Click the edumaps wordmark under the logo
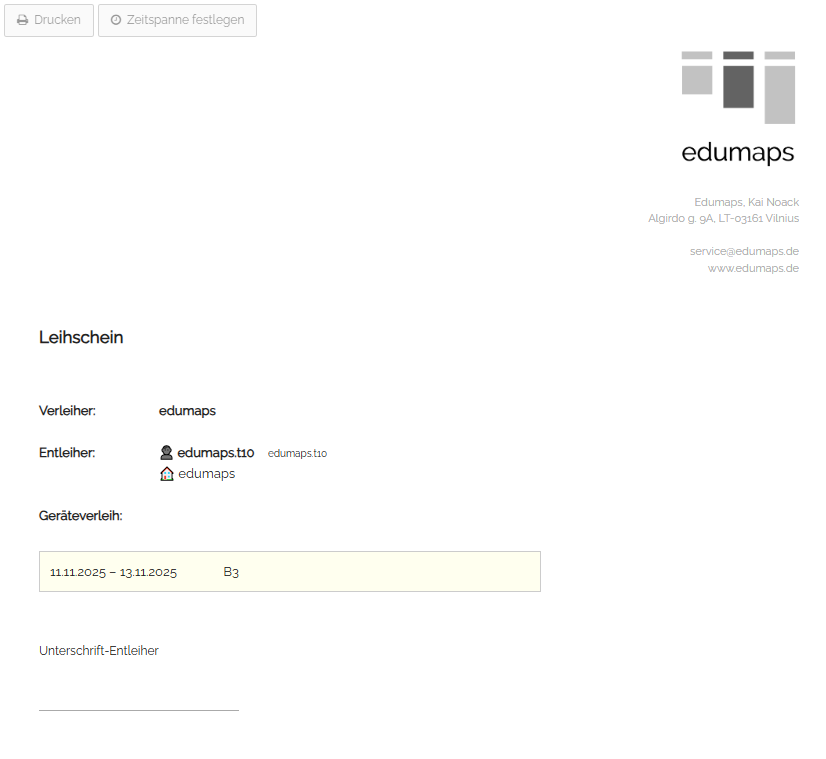This screenshot has height=759, width=826. pyautogui.click(x=737, y=153)
